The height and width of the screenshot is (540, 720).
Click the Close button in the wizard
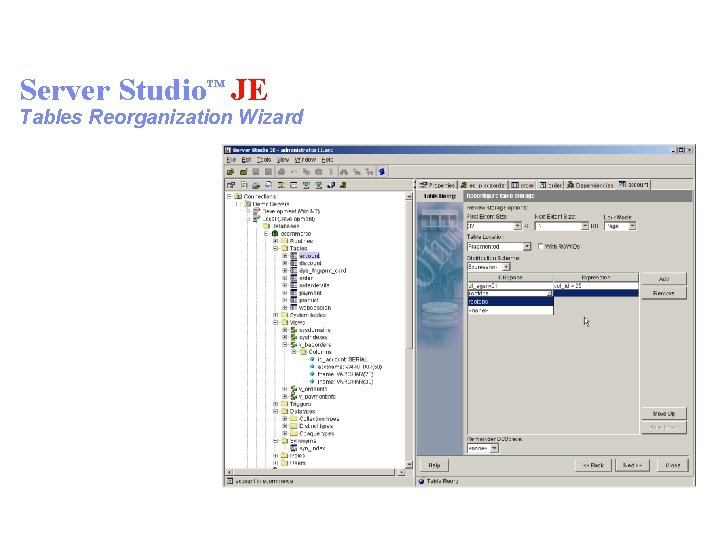coord(673,465)
